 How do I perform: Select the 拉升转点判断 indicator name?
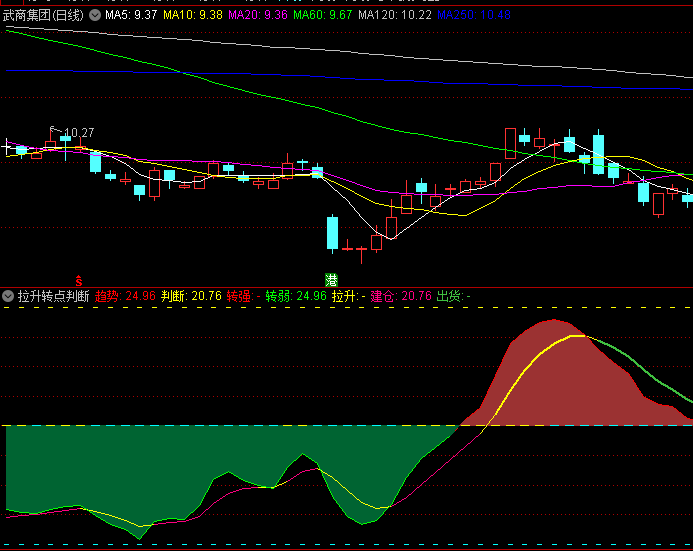(53, 296)
